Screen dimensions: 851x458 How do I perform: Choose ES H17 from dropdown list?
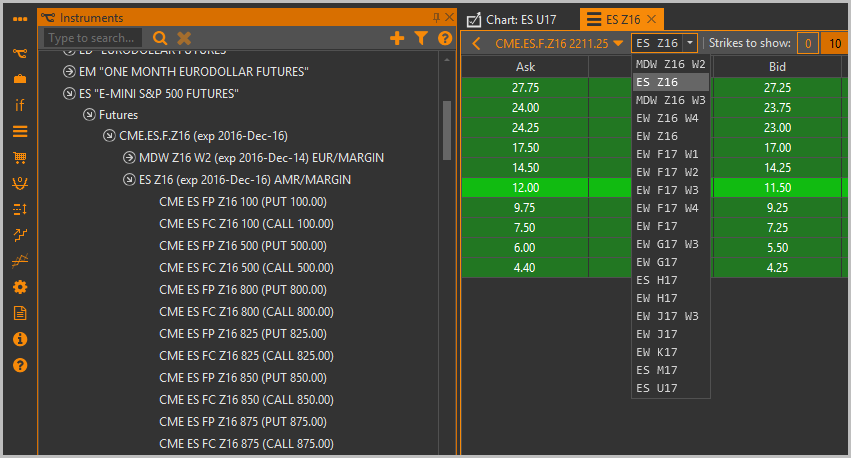pos(671,280)
